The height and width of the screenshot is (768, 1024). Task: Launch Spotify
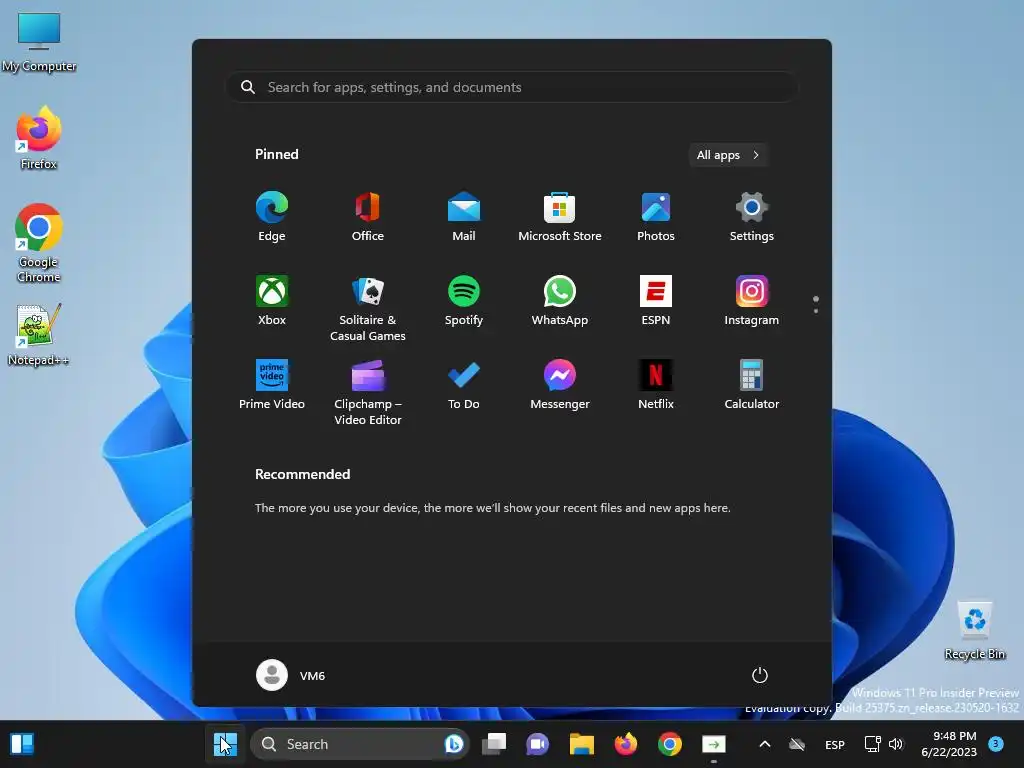[x=464, y=300]
